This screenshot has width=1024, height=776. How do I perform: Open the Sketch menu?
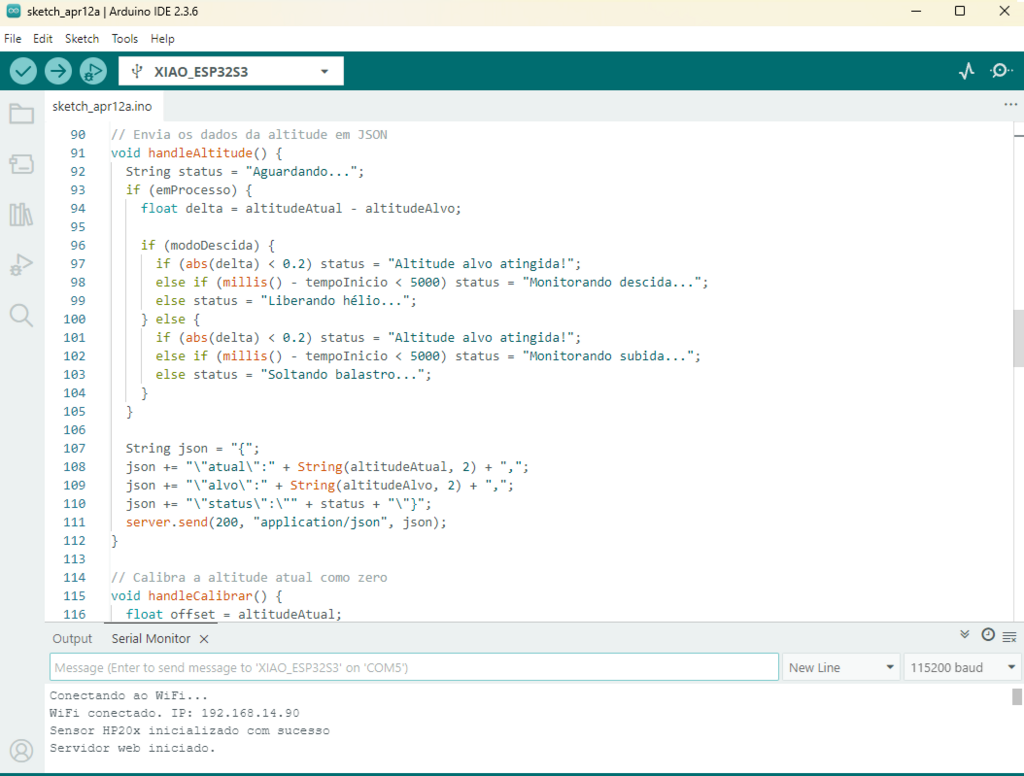point(82,39)
